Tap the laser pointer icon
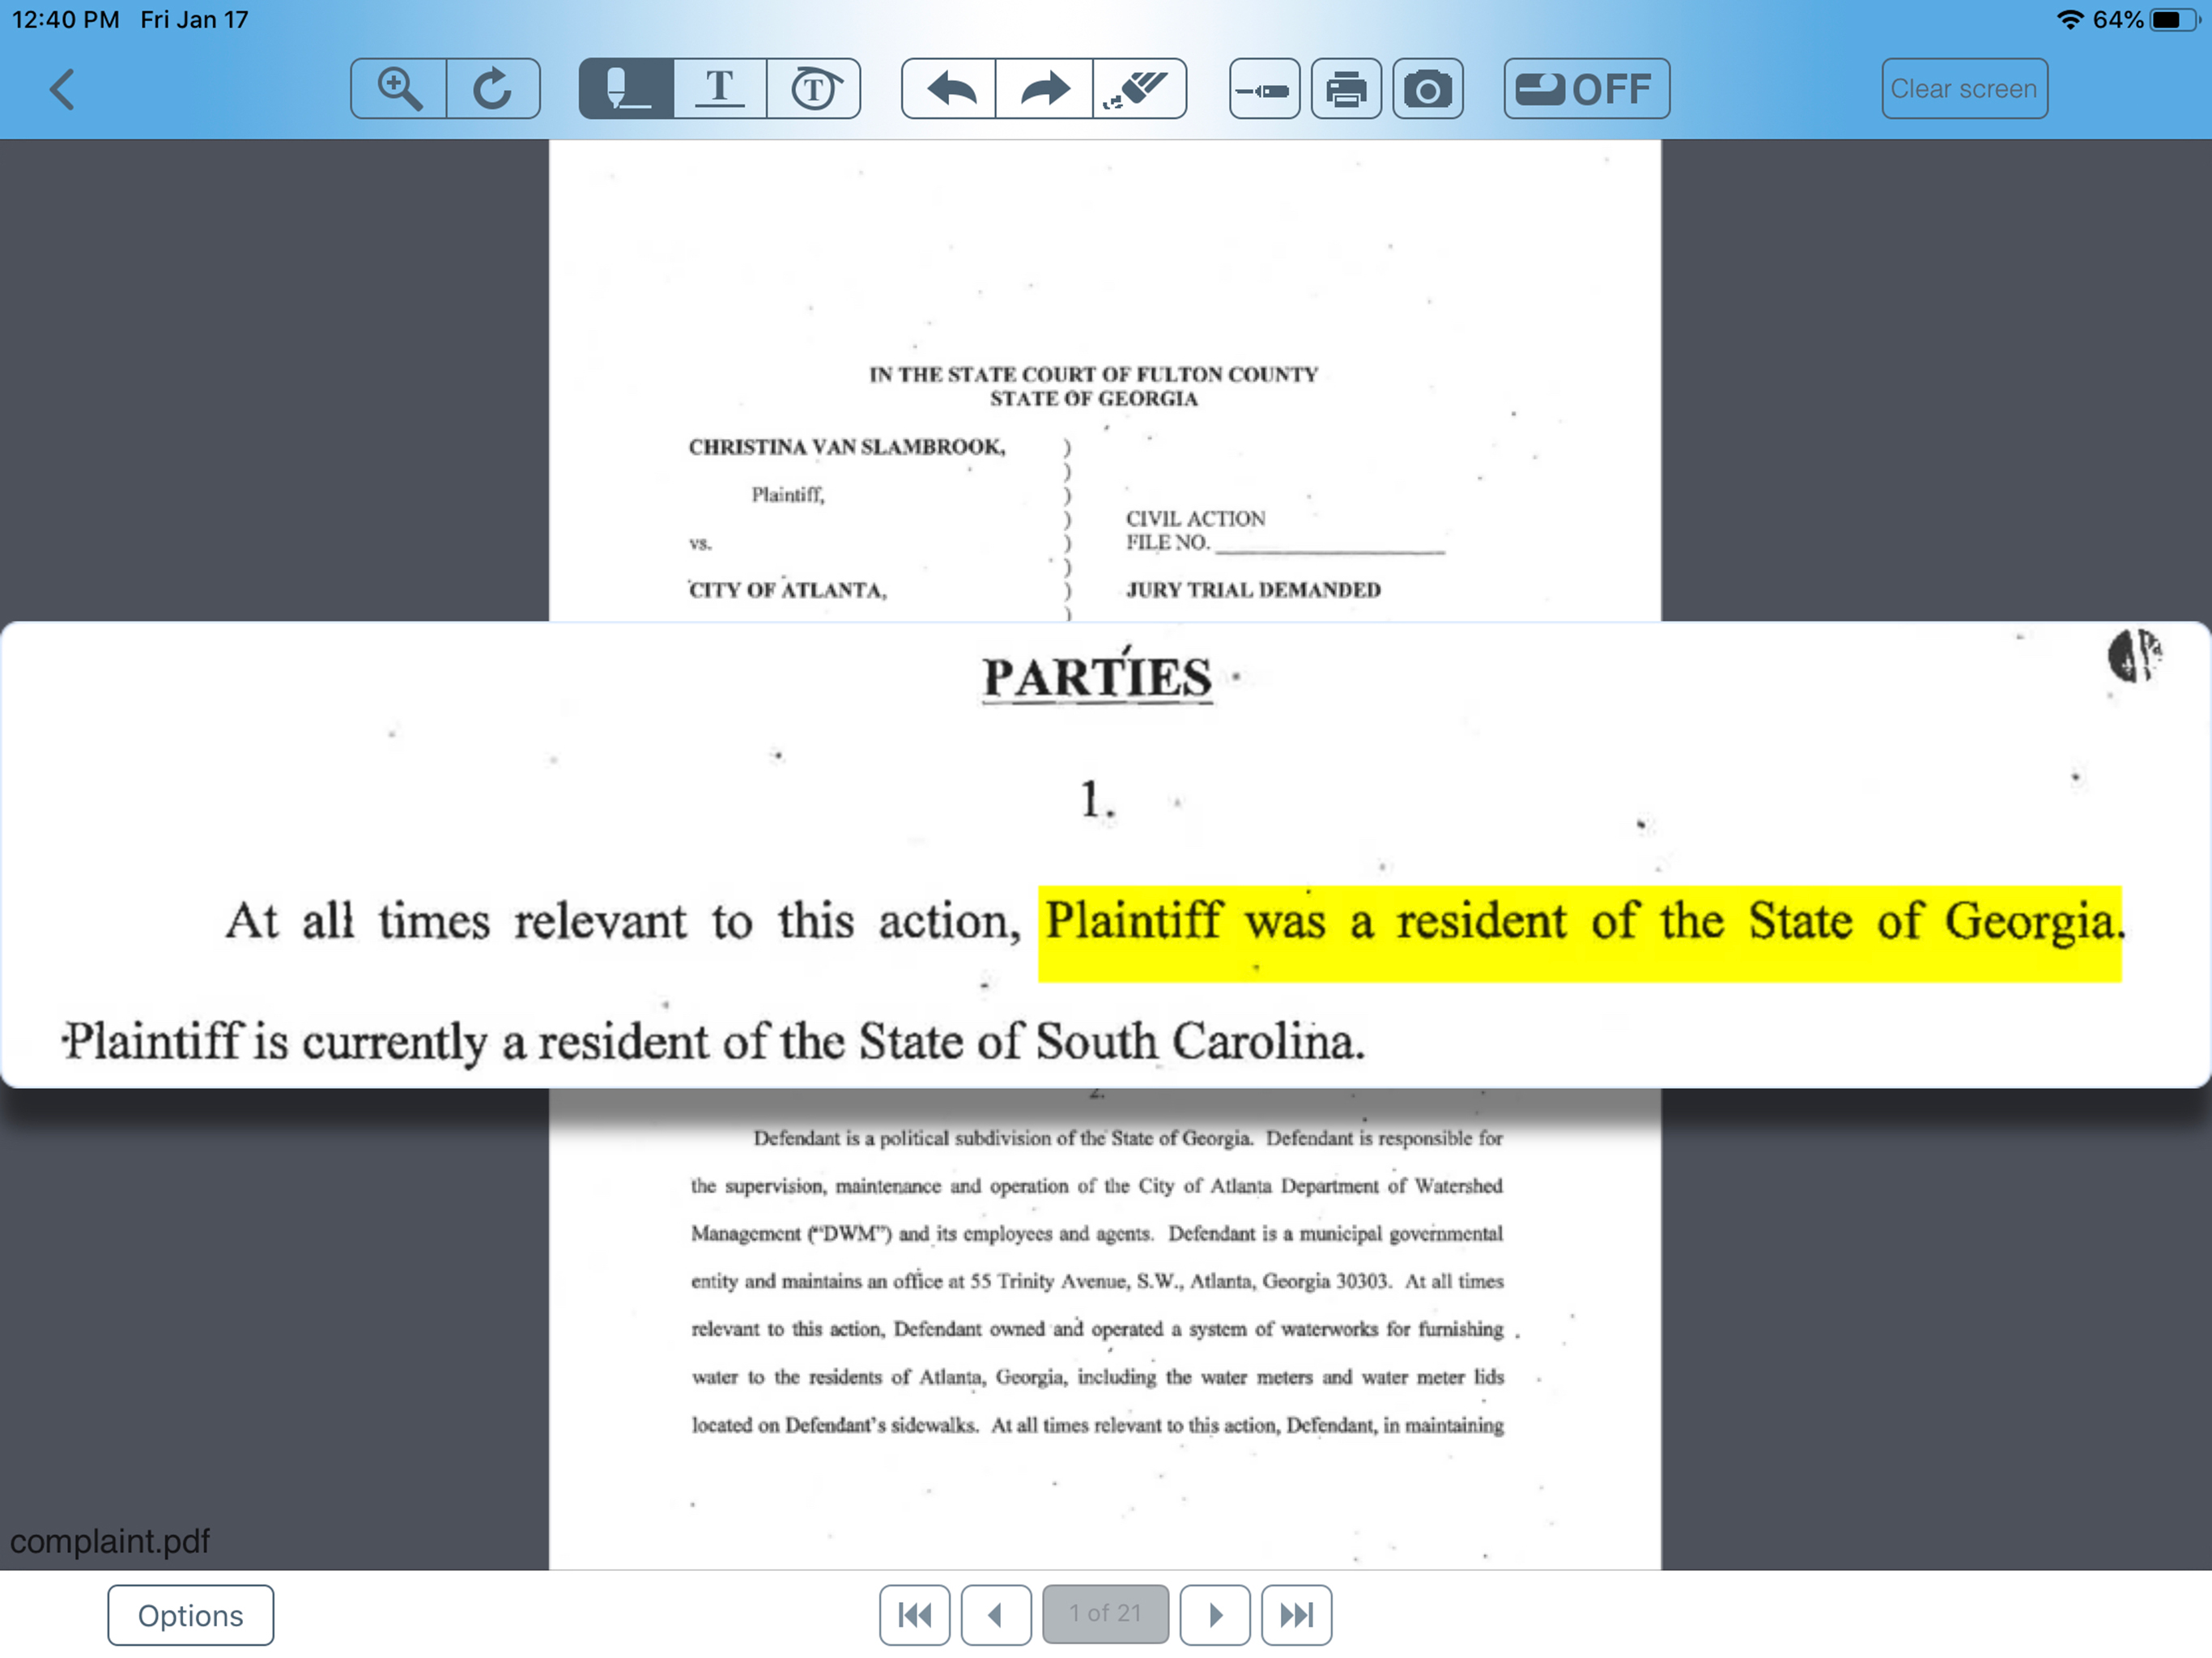2212x1658 pixels. 1264,89
